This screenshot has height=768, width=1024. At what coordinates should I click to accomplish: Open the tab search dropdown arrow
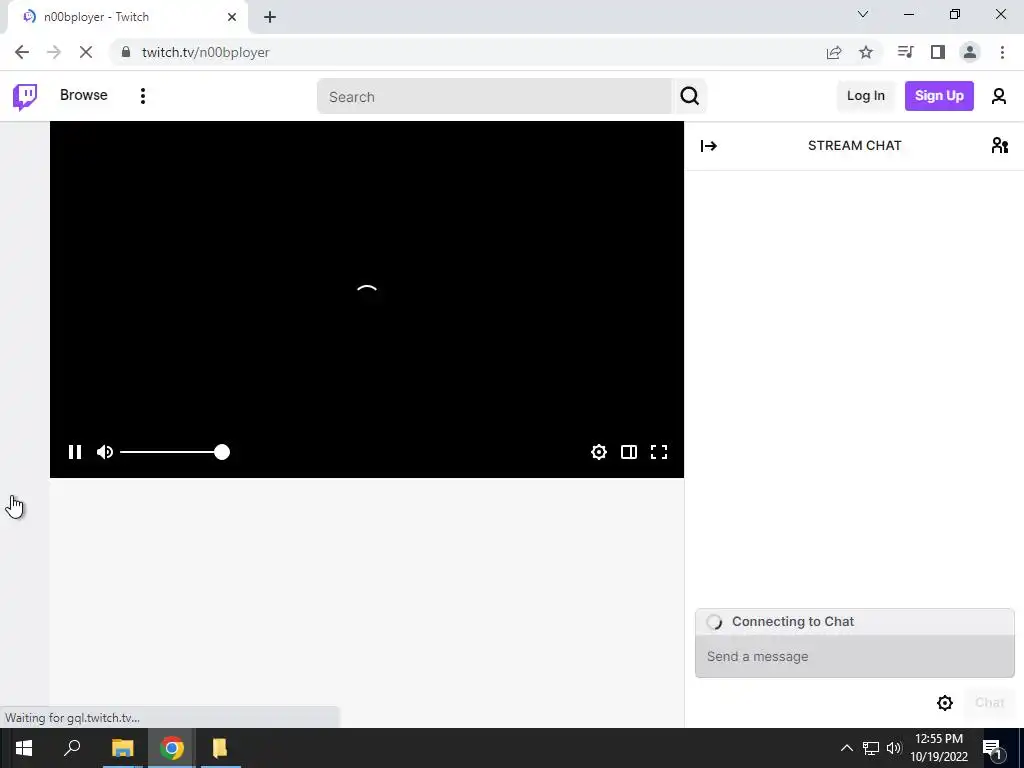(863, 14)
